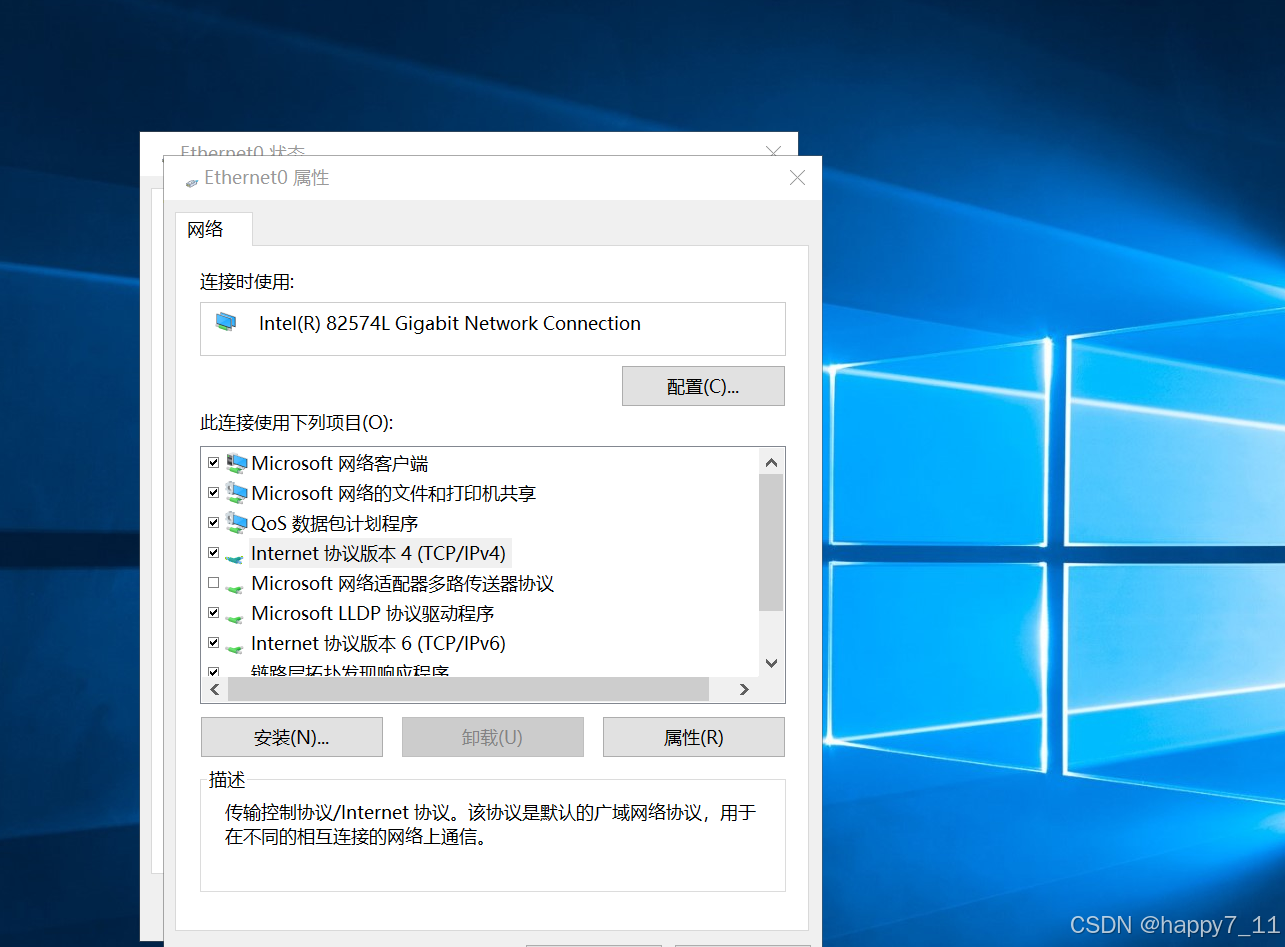Select Internet 协议版本 6 (TCP/IPv6) text
Screen dimensions: 1285x947
point(378,643)
